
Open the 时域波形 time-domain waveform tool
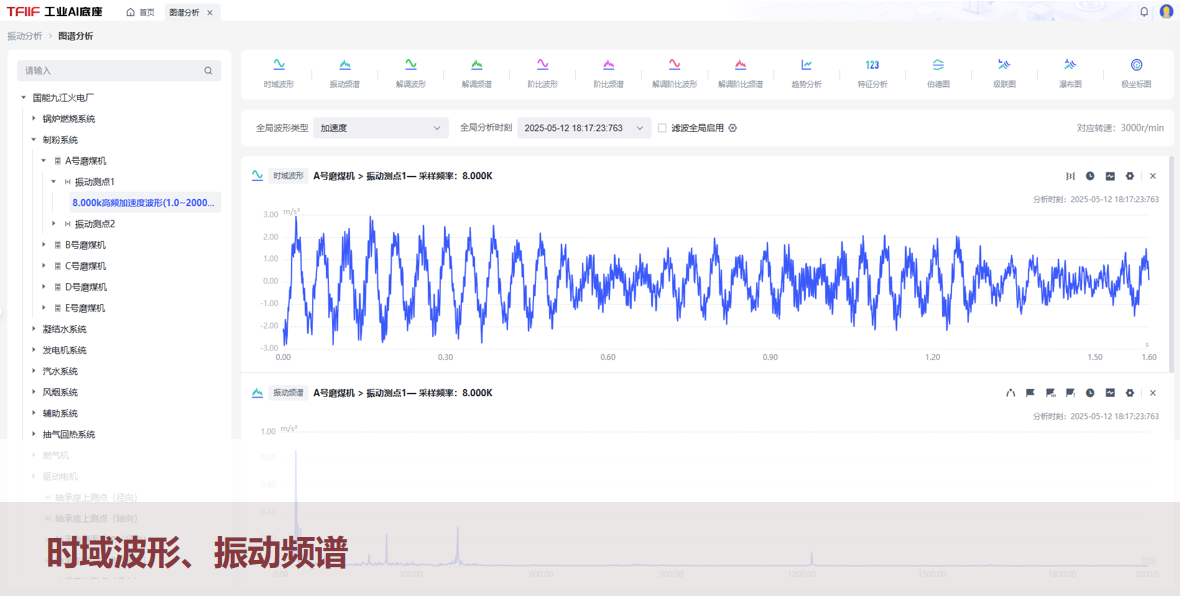click(x=278, y=73)
